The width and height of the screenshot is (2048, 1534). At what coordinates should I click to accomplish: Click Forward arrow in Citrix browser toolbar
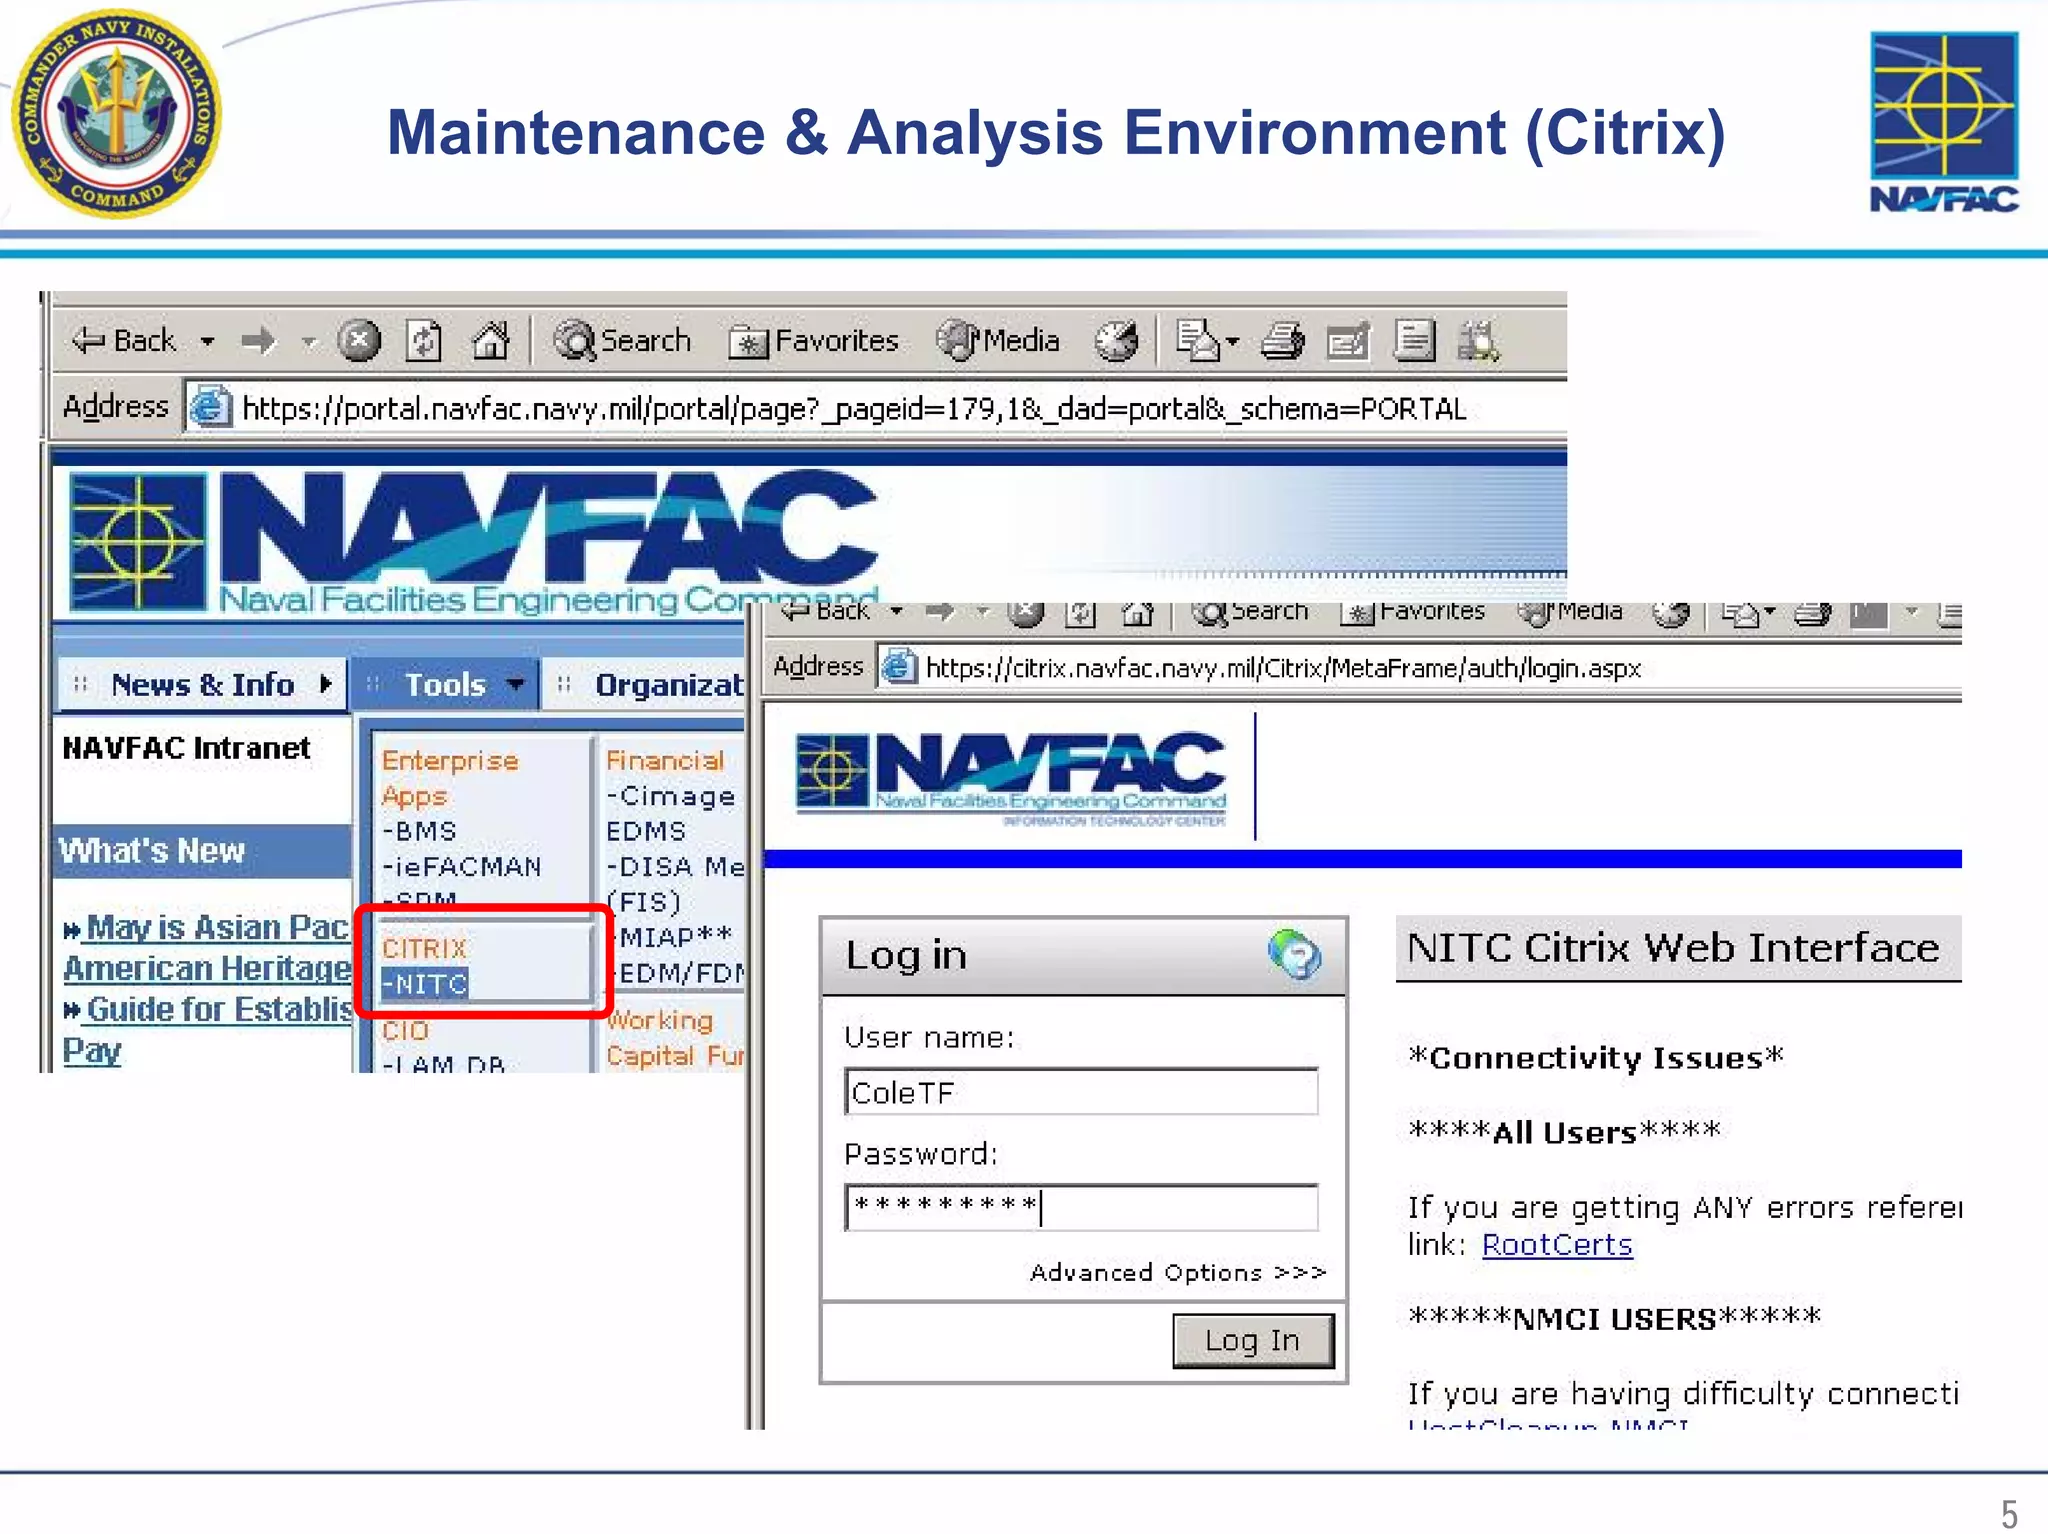(940, 610)
